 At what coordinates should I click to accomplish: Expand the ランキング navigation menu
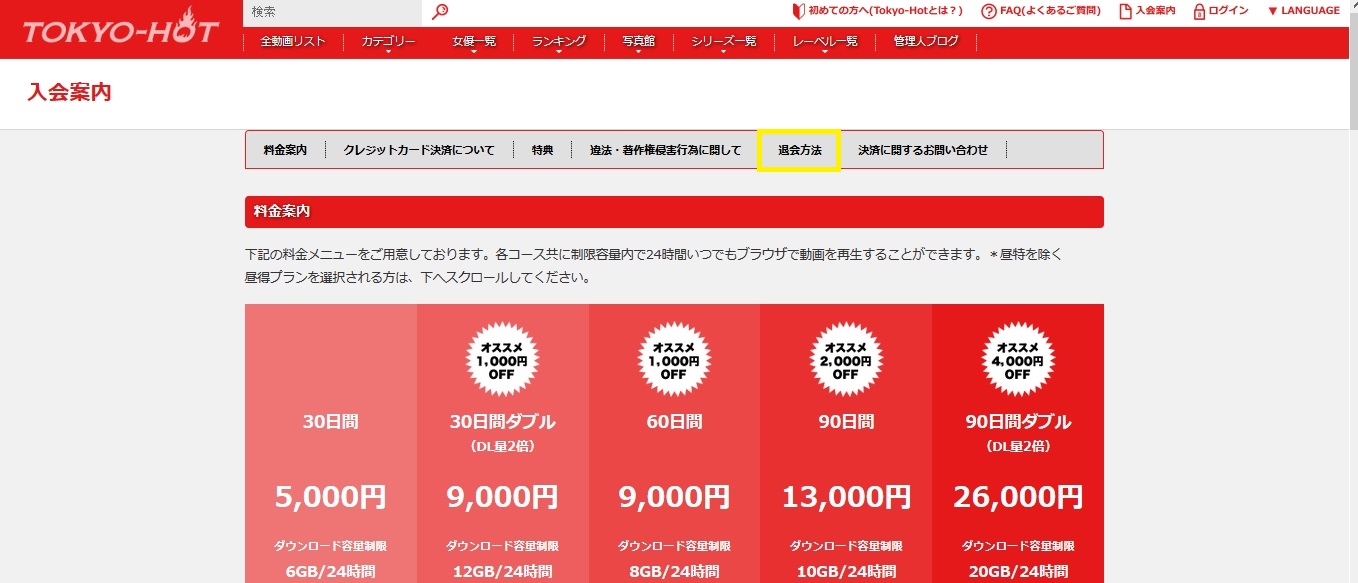click(558, 42)
